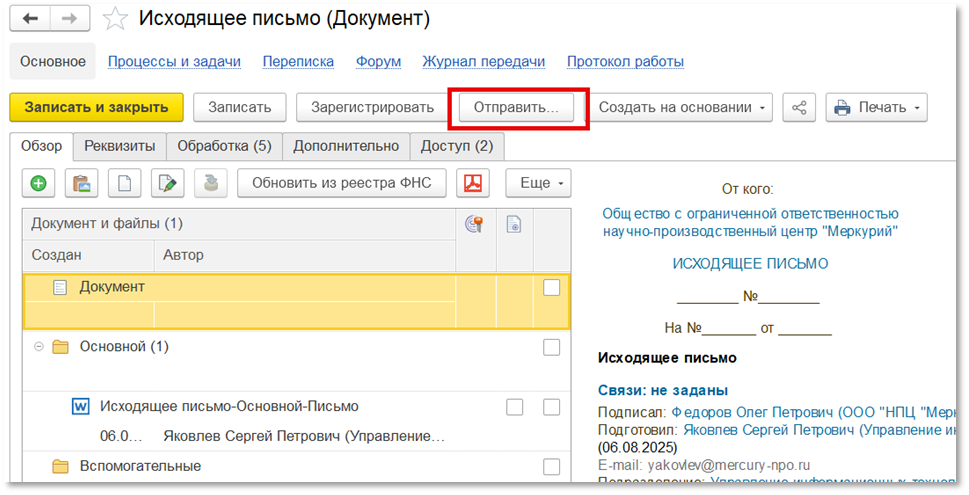
Task: Go back with the left arrow button
Action: coord(30,19)
